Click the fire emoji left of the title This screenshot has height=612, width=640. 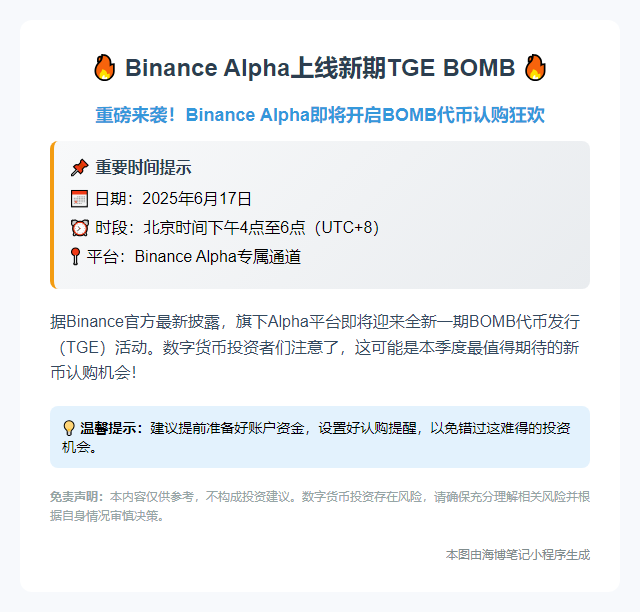[x=104, y=68]
